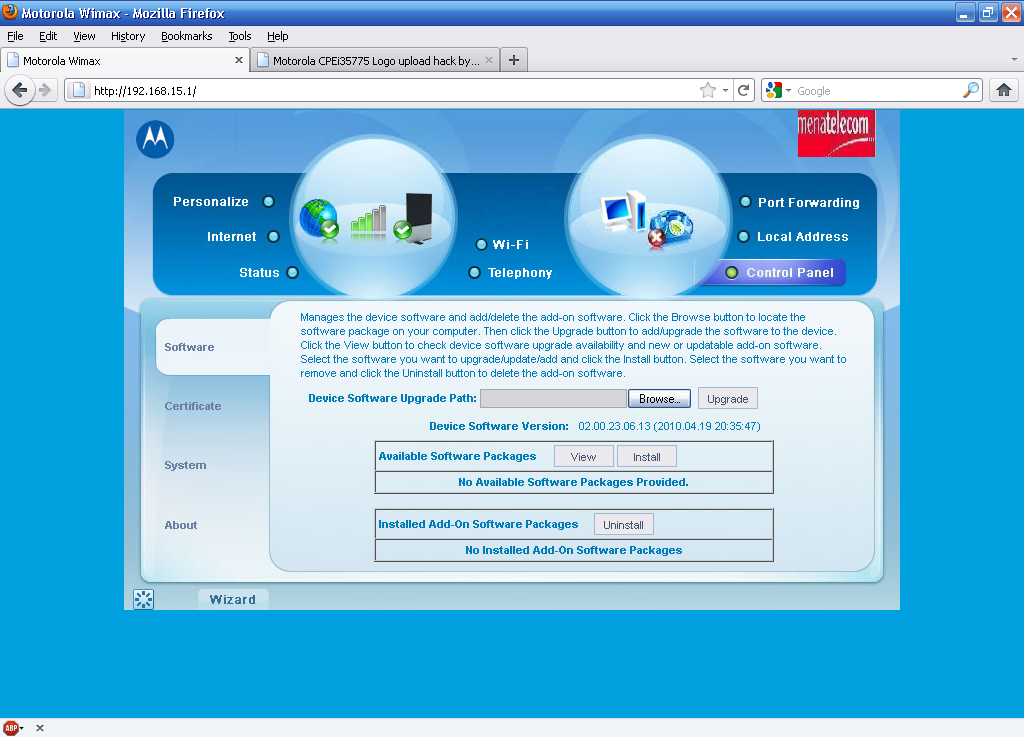Open the File menu
Image resolution: width=1024 pixels, height=737 pixels.
pyautogui.click(x=15, y=36)
